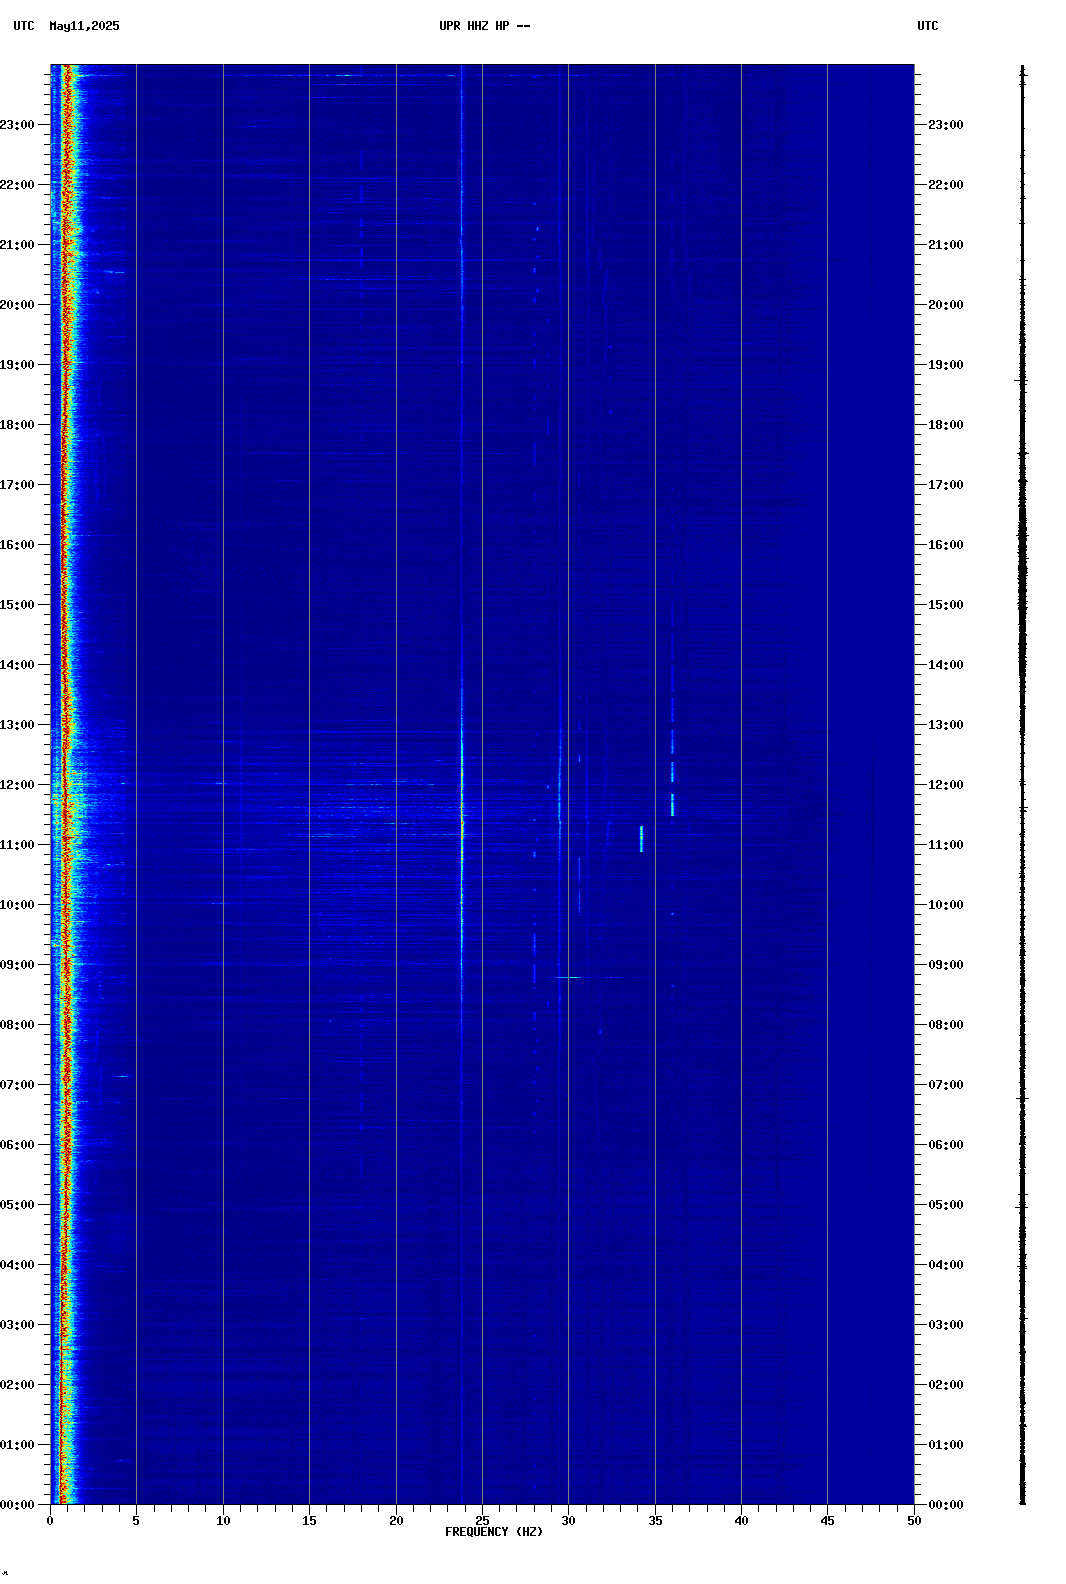The image size is (1066, 1584).
Task: Click the '5' frequency tick label
Action: [x=136, y=1521]
